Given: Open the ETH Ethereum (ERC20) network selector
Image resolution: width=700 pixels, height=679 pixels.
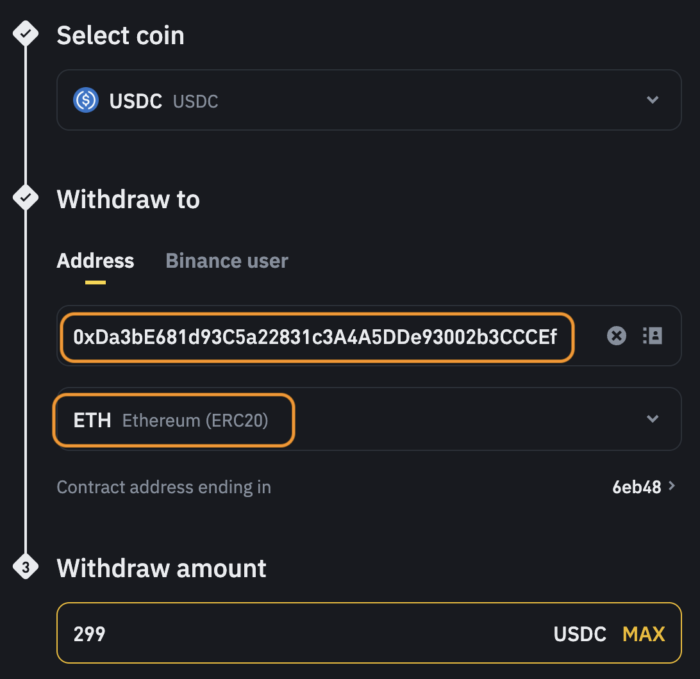Looking at the screenshot, I should (x=369, y=419).
